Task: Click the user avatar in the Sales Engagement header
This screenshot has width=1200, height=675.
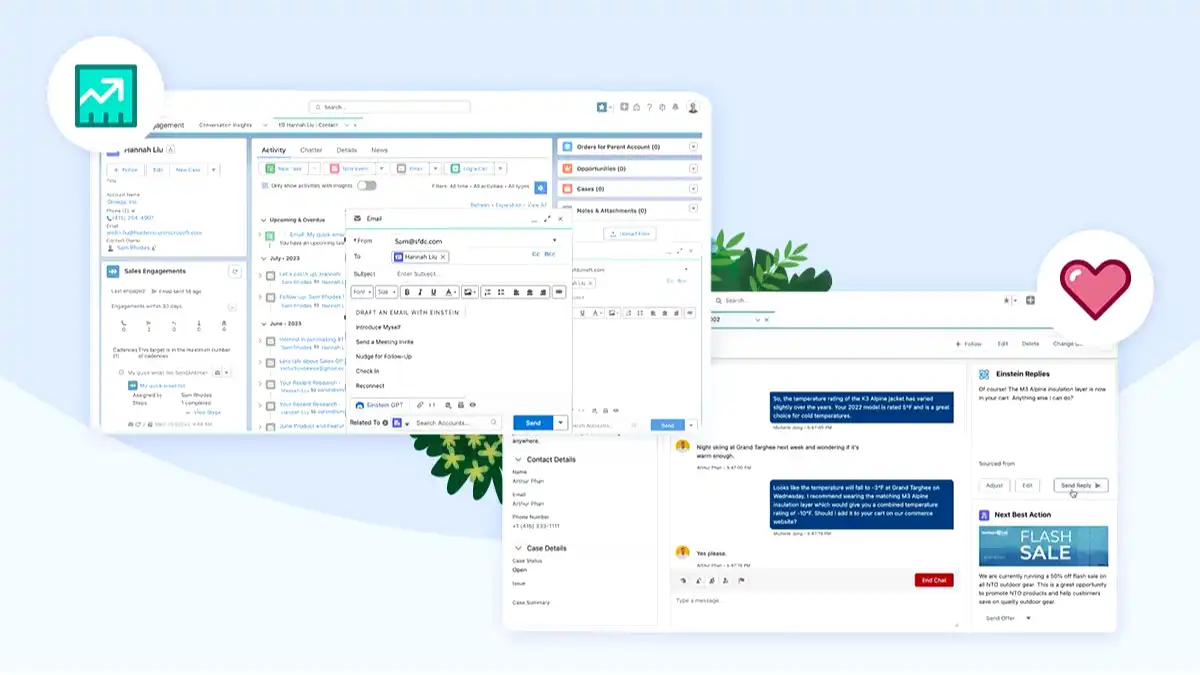Action: click(691, 107)
